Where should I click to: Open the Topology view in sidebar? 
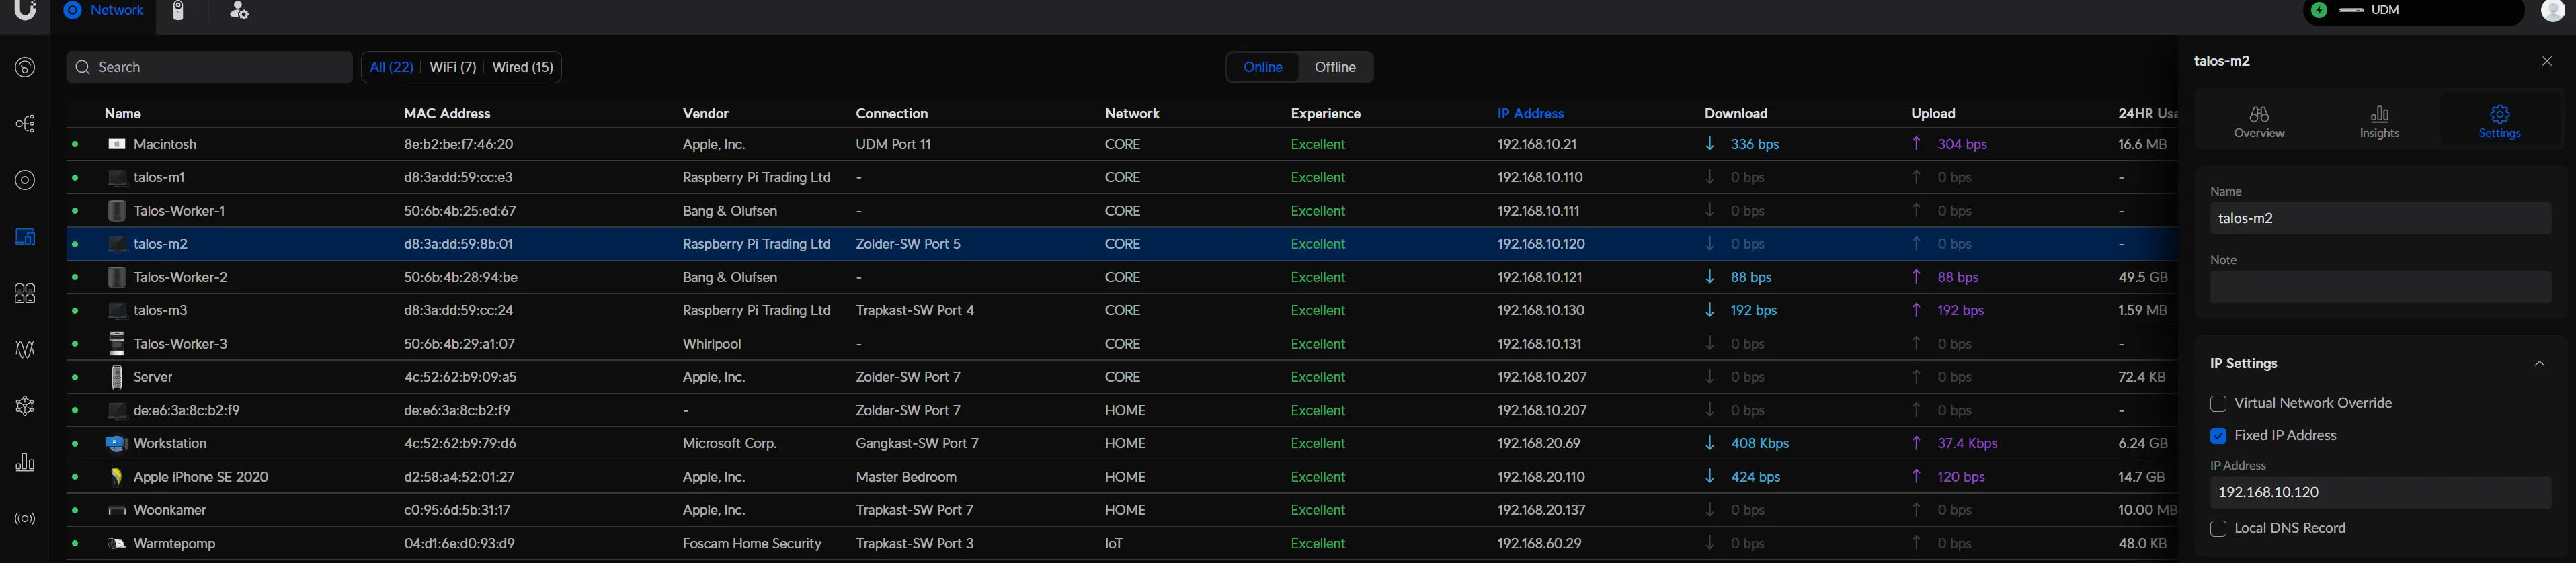pyautogui.click(x=25, y=124)
